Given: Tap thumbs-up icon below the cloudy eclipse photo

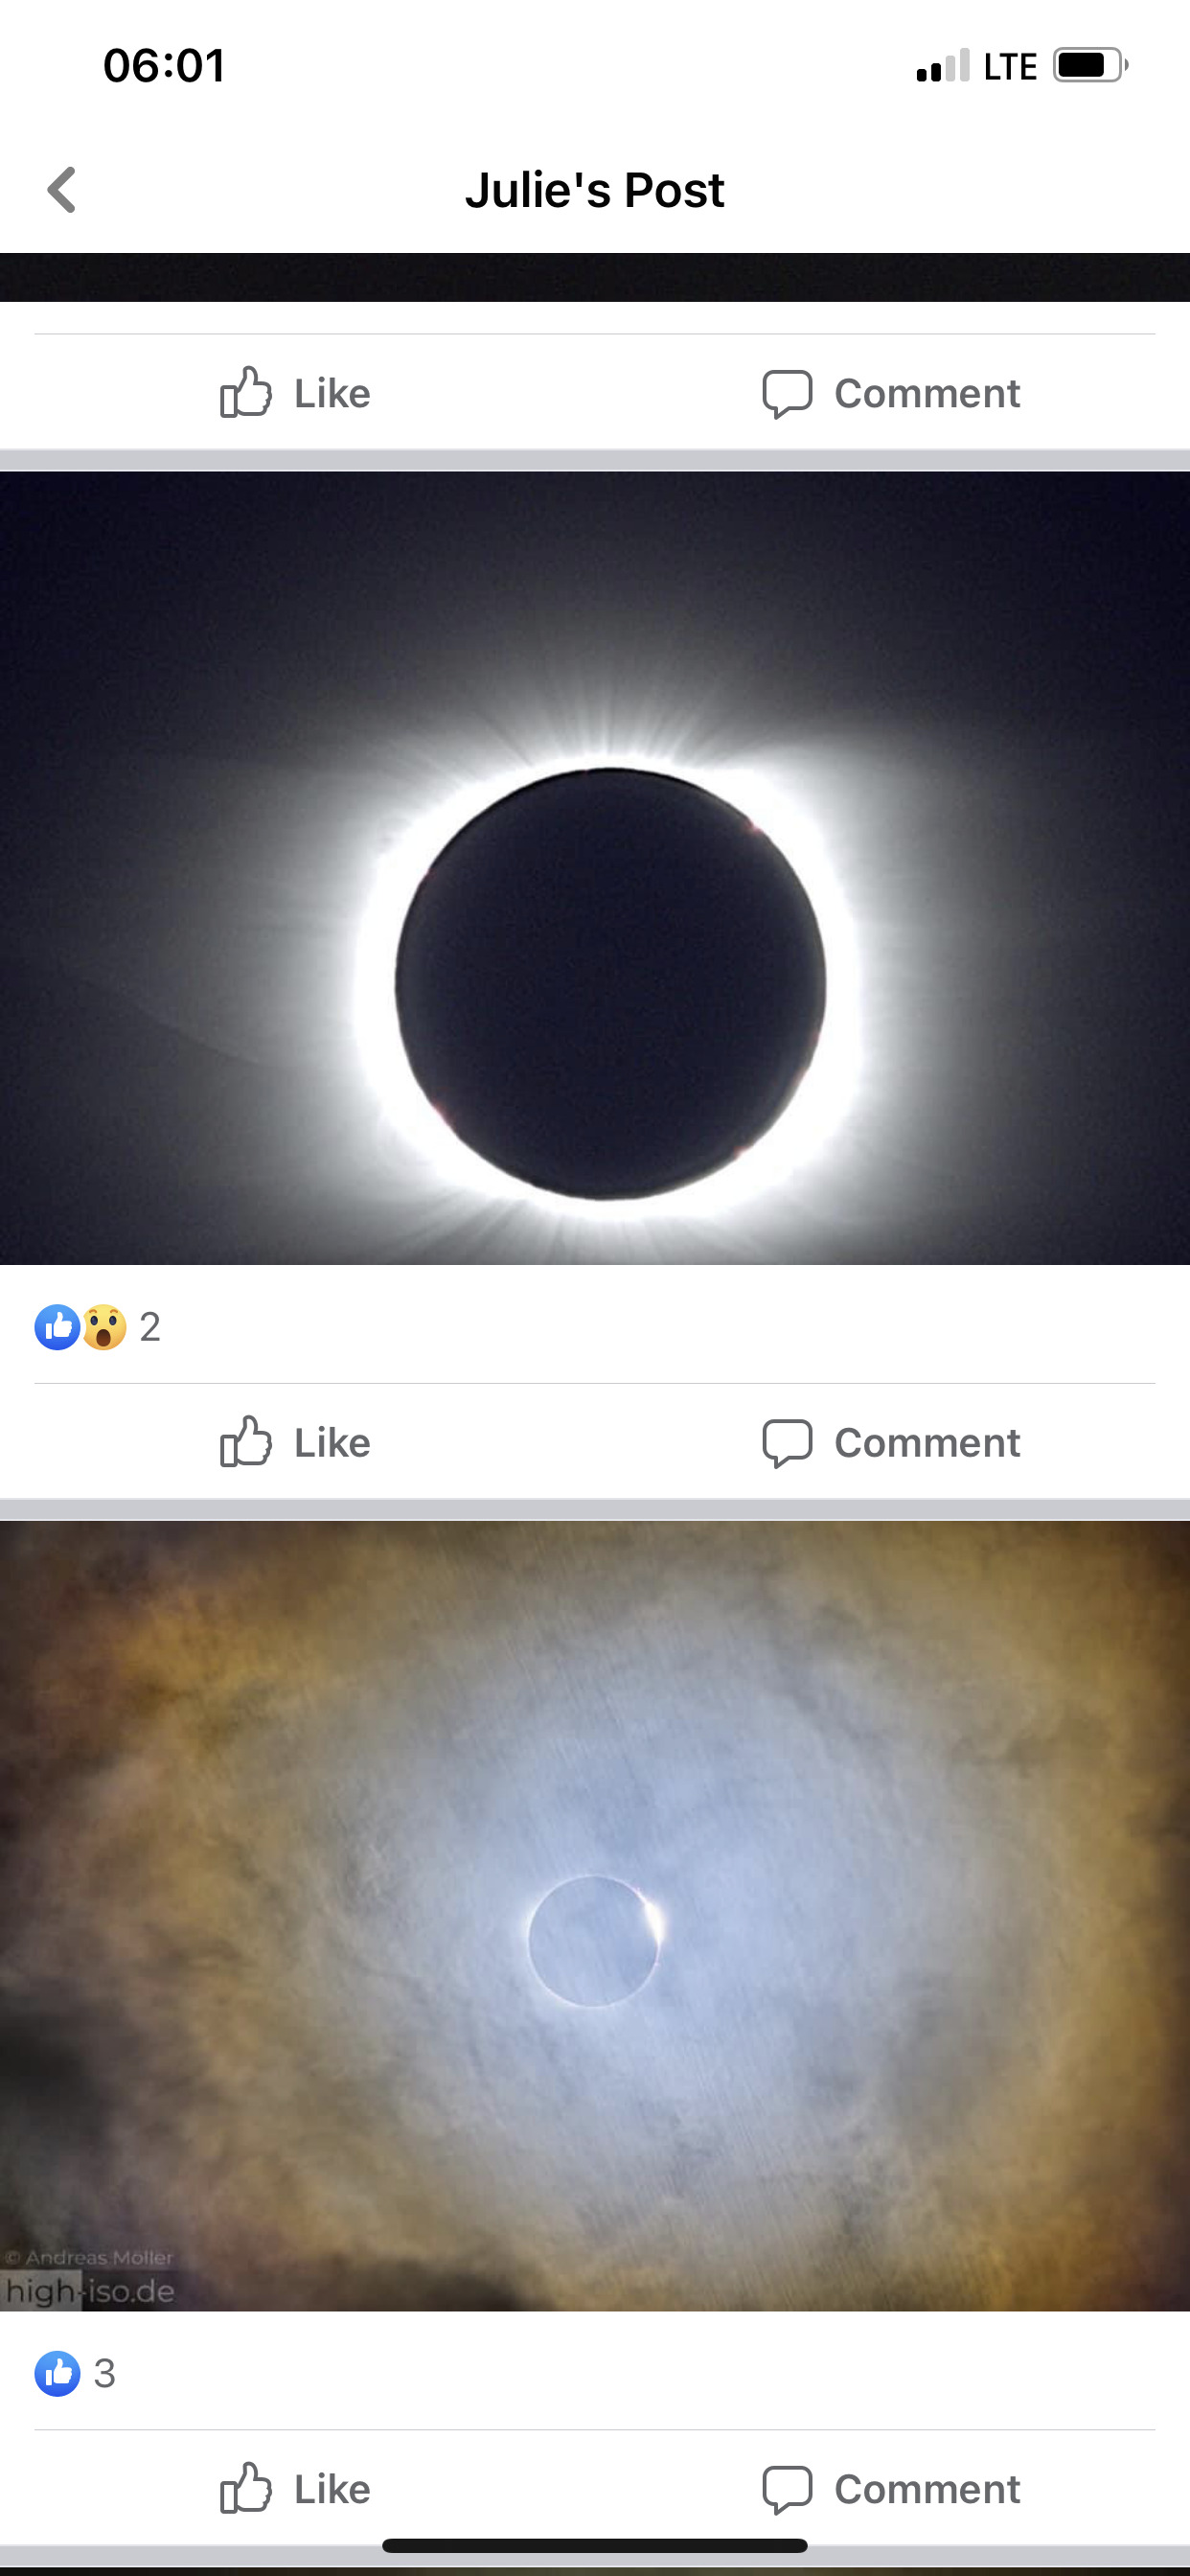Looking at the screenshot, I should tap(246, 2487).
